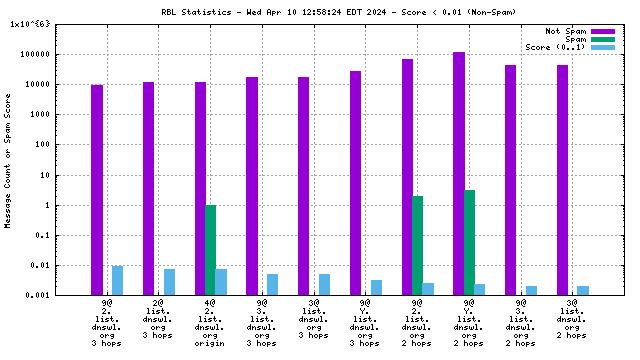The image size is (640, 360).
Task: Click the '4@ 2. list.dnswl.org origin' x-axis label
Action: tap(209, 323)
